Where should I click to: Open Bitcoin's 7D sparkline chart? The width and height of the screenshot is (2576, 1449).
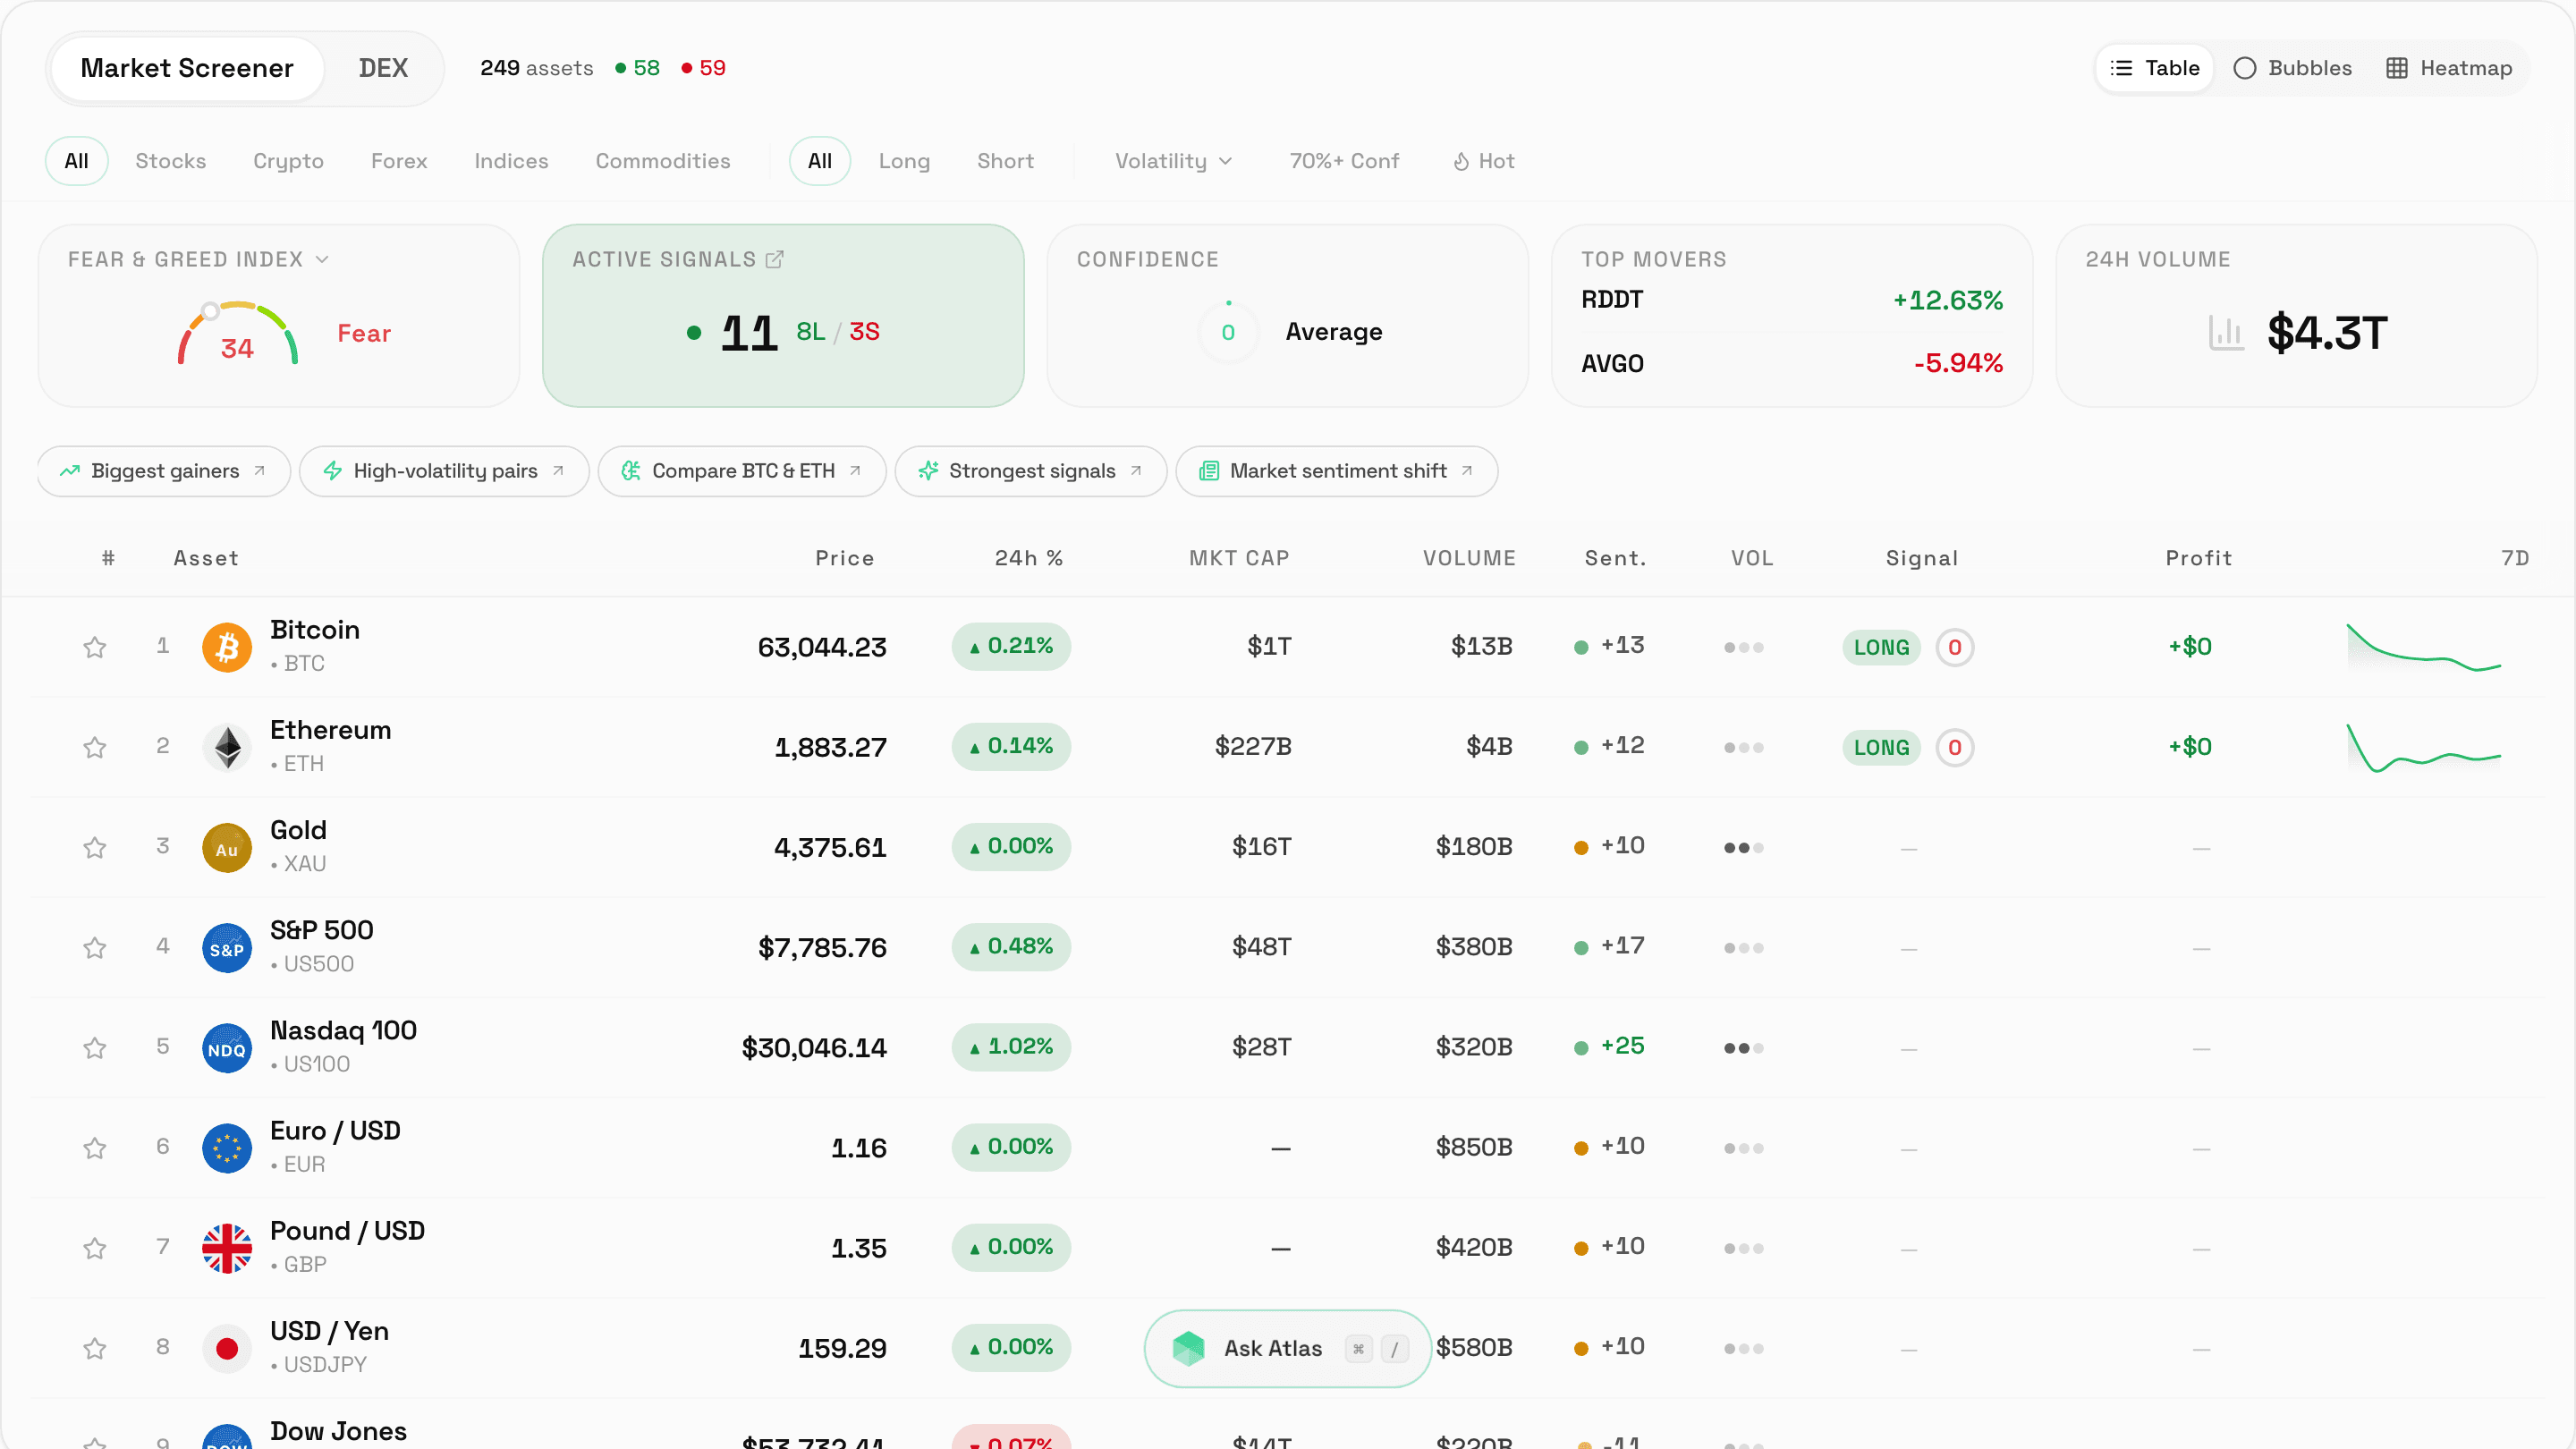[2424, 647]
